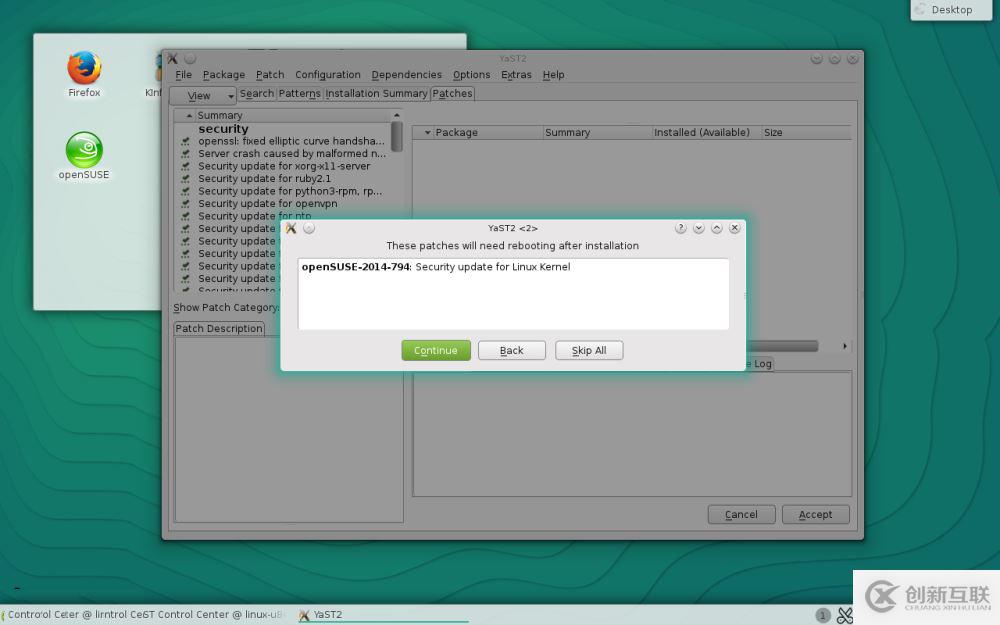Open the View dropdown
Screen dimensions: 1000x625
[x=203, y=96]
